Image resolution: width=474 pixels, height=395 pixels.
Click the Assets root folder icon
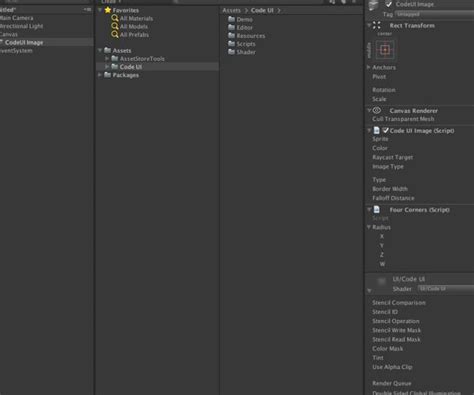pos(107,50)
